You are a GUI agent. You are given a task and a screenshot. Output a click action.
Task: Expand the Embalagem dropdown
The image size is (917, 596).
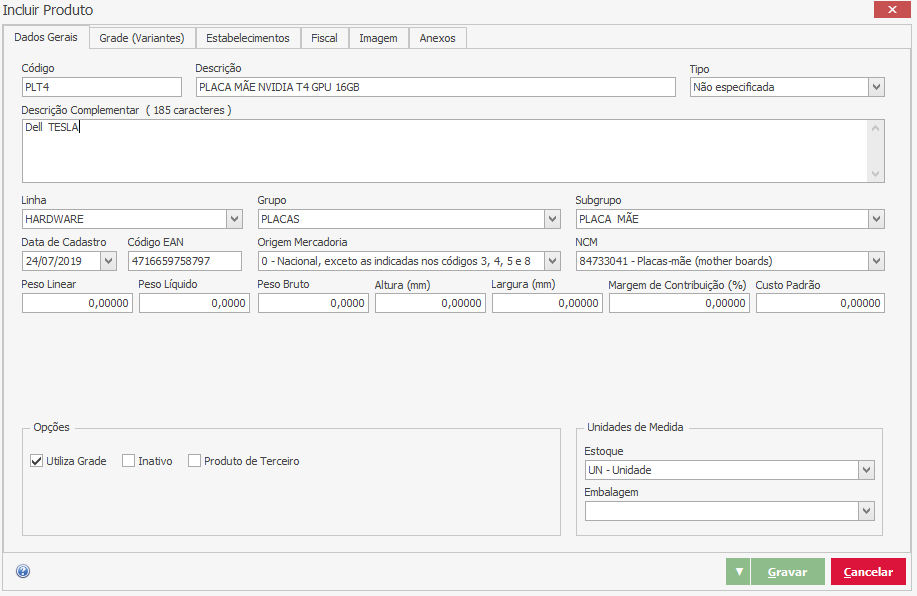tap(866, 511)
